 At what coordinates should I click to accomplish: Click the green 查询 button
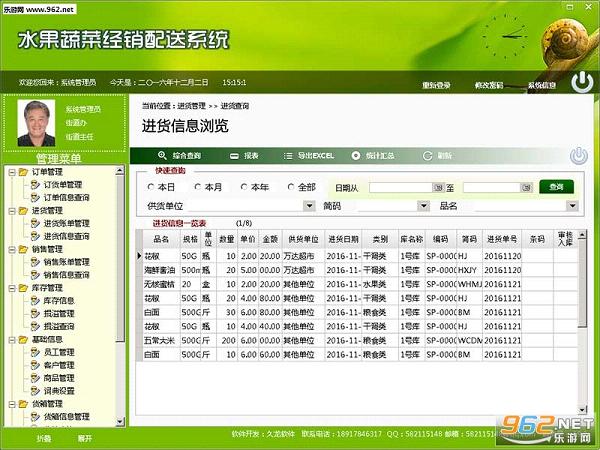pos(556,187)
